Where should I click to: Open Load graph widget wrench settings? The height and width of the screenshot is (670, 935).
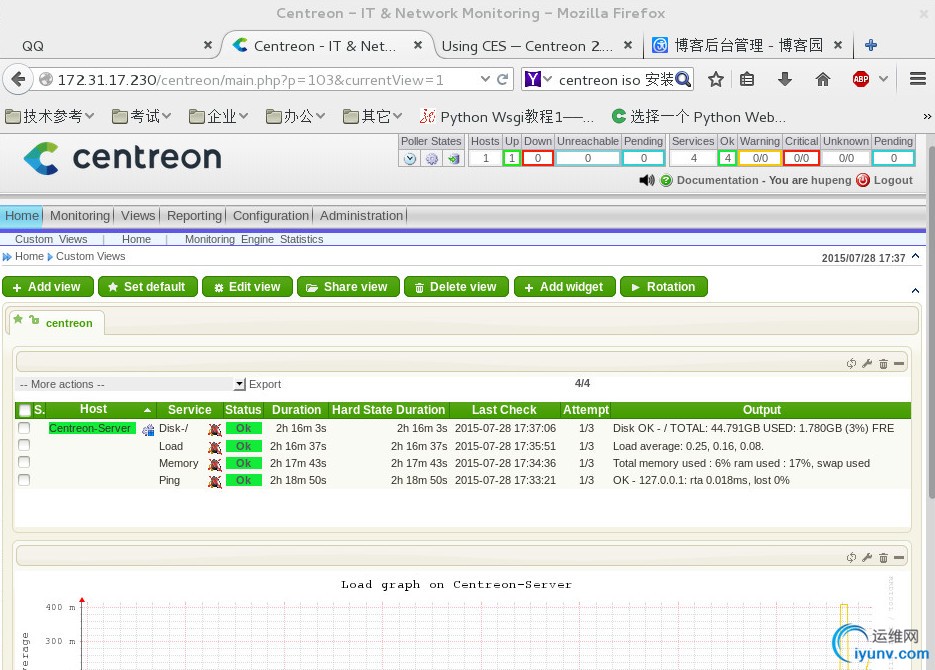coord(867,557)
